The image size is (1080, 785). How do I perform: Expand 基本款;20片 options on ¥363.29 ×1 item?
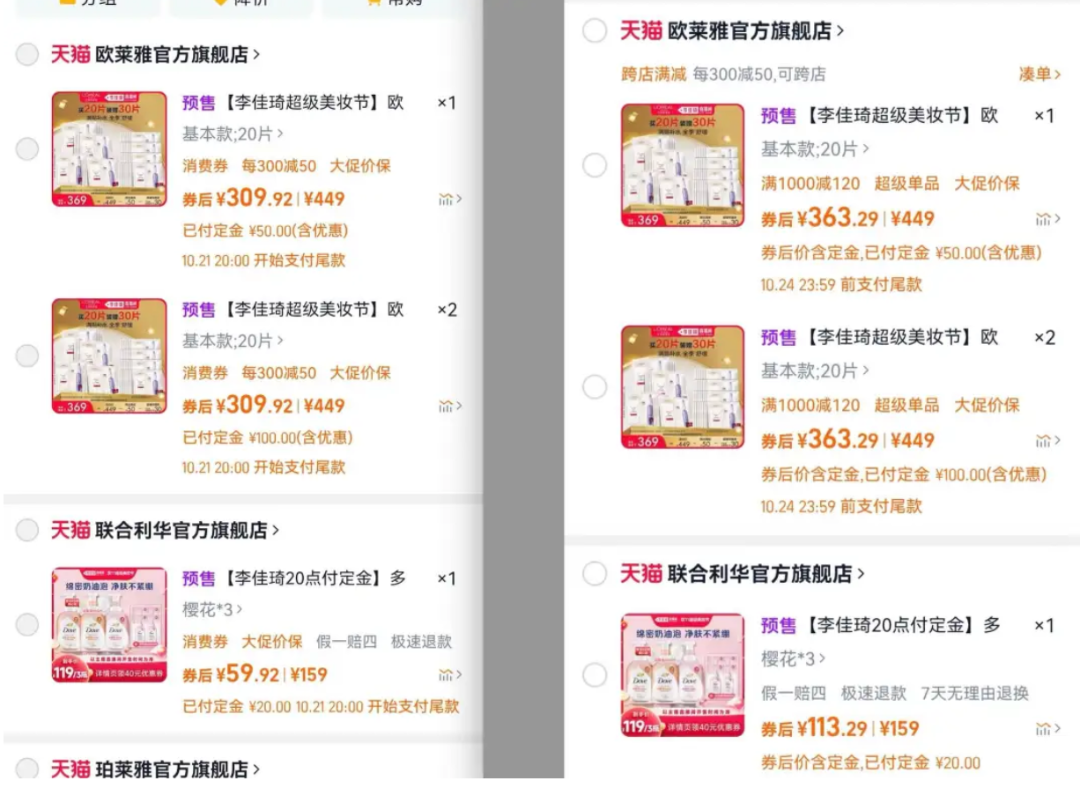click(815, 149)
